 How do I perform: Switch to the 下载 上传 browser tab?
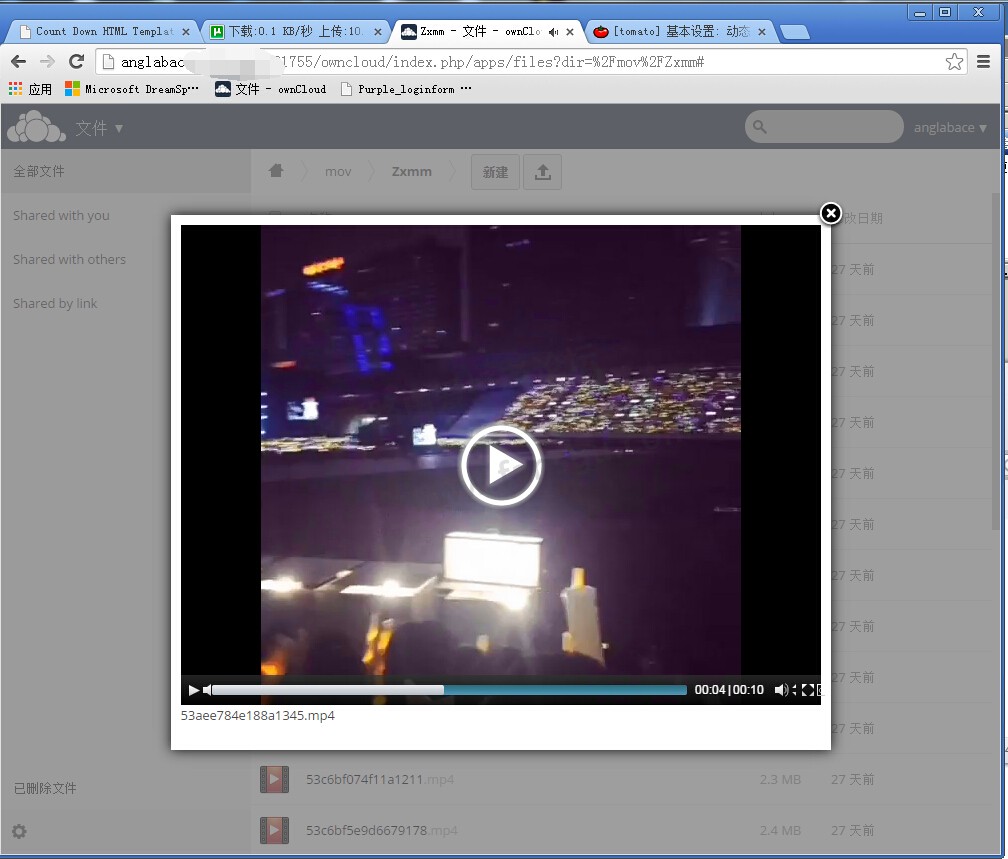(296, 31)
